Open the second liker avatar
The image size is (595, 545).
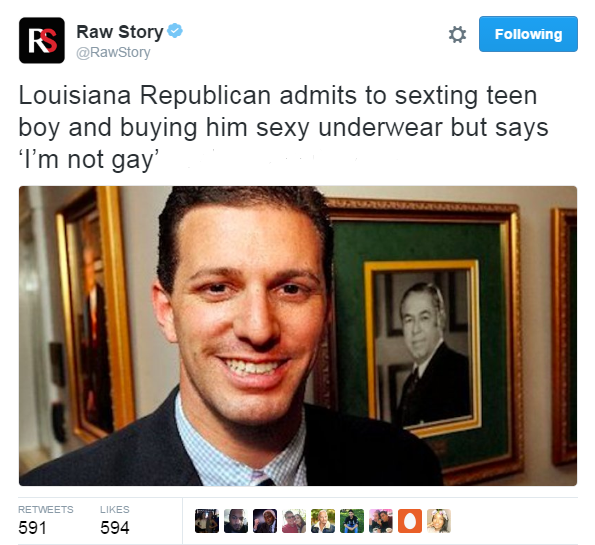pyautogui.click(x=236, y=521)
